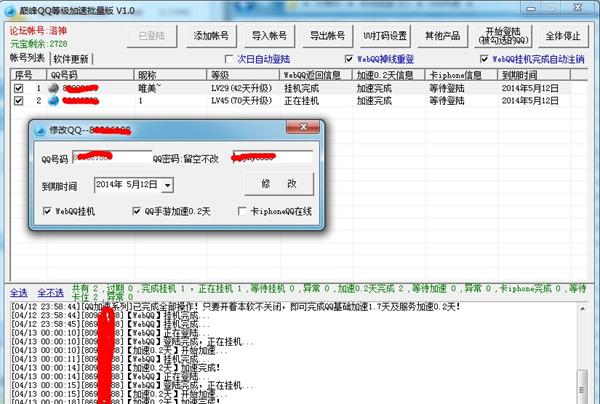Switch to the 帐号列表 tab
600x404 pixels.
point(27,58)
